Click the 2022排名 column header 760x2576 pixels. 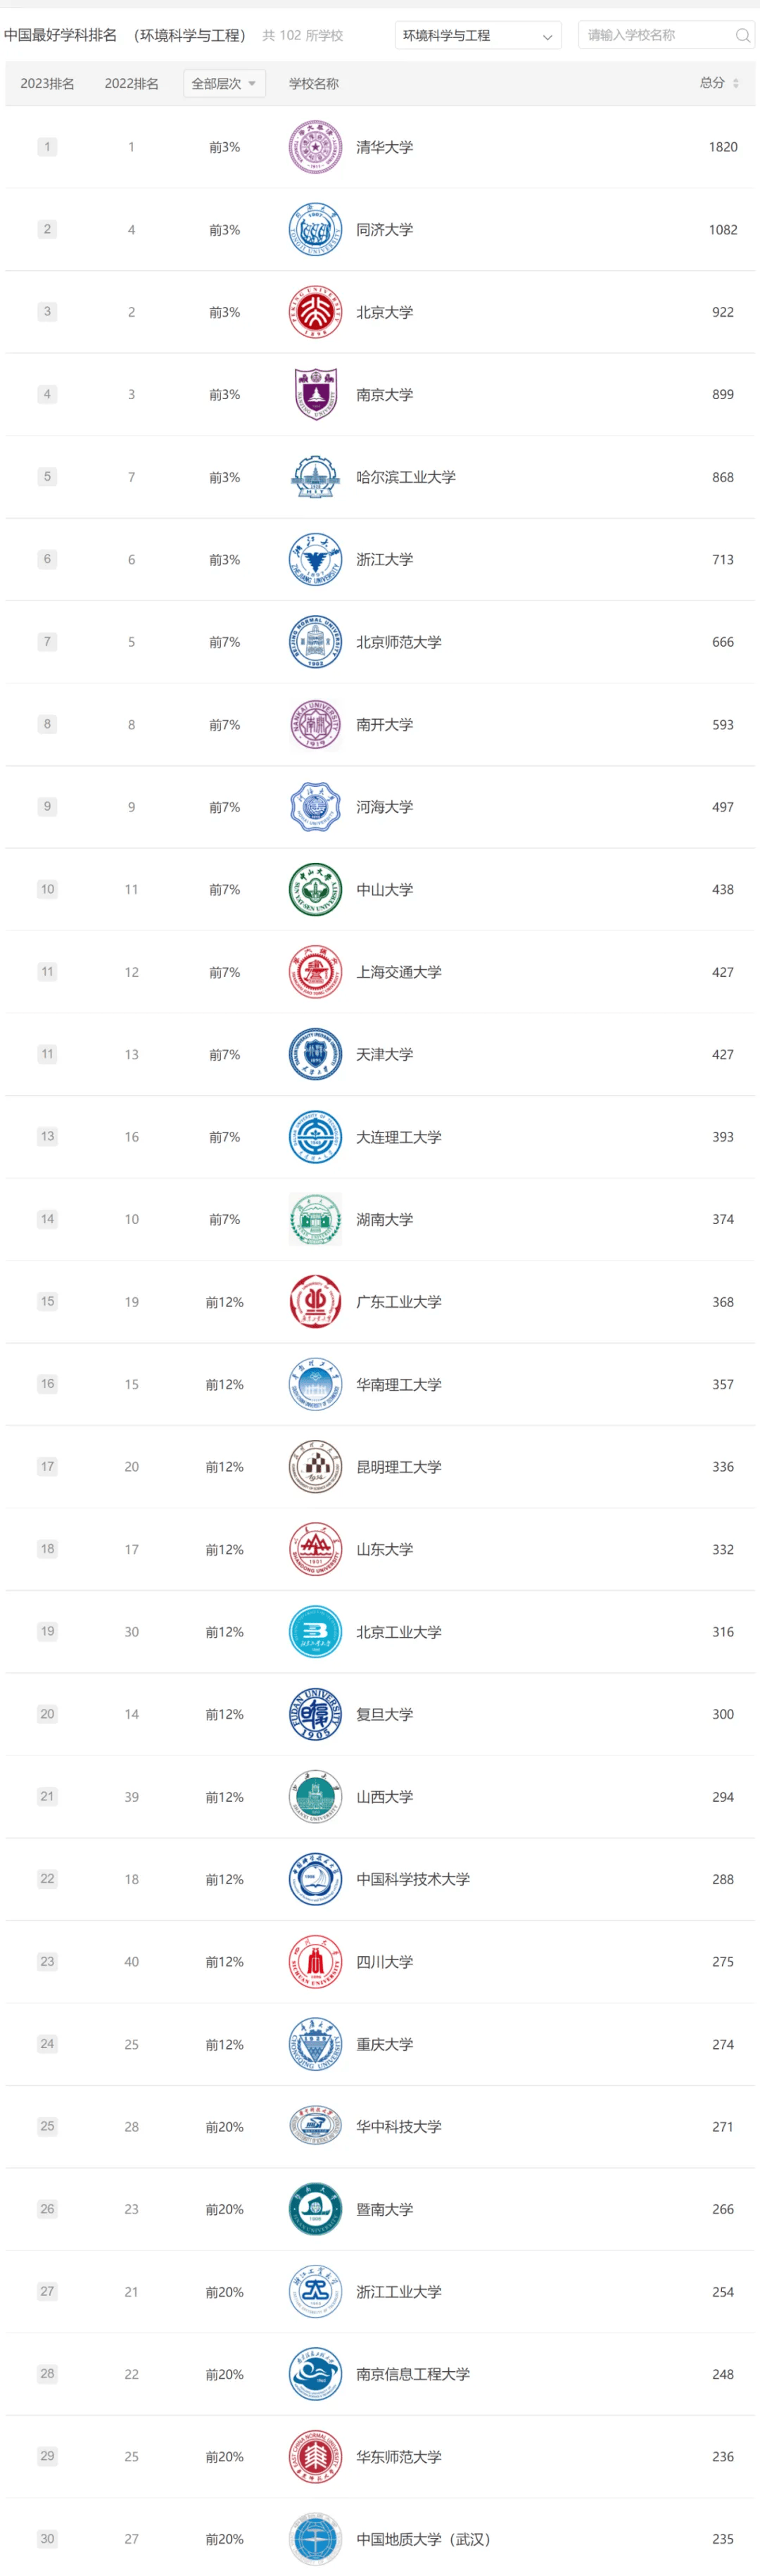[131, 84]
